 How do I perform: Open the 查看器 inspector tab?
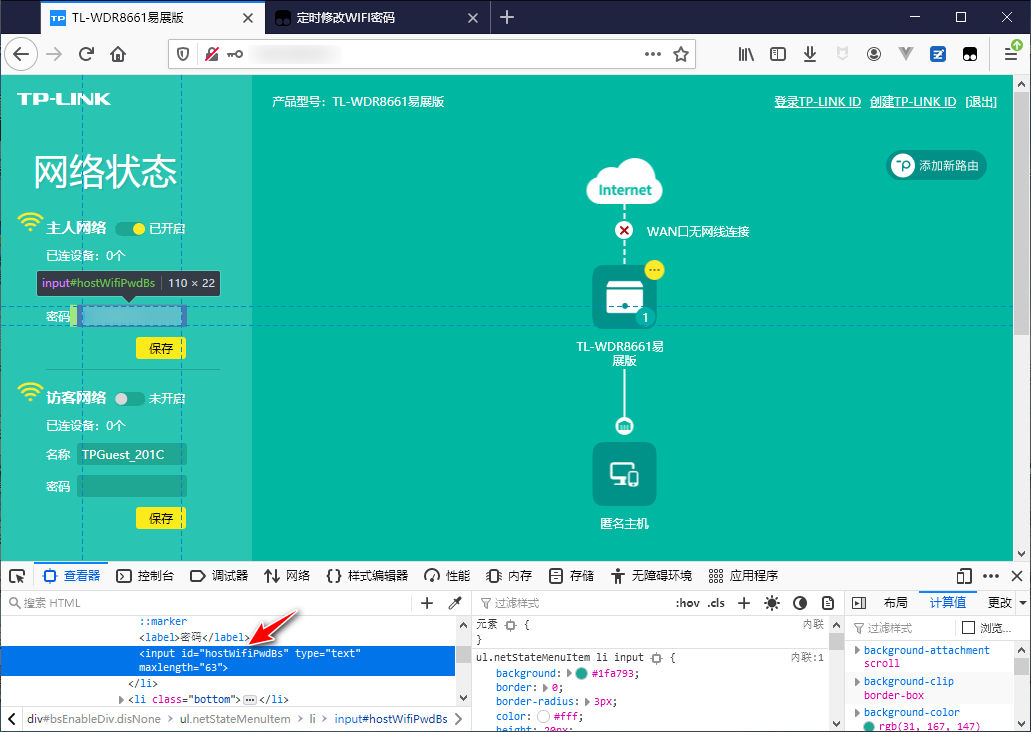click(72, 576)
